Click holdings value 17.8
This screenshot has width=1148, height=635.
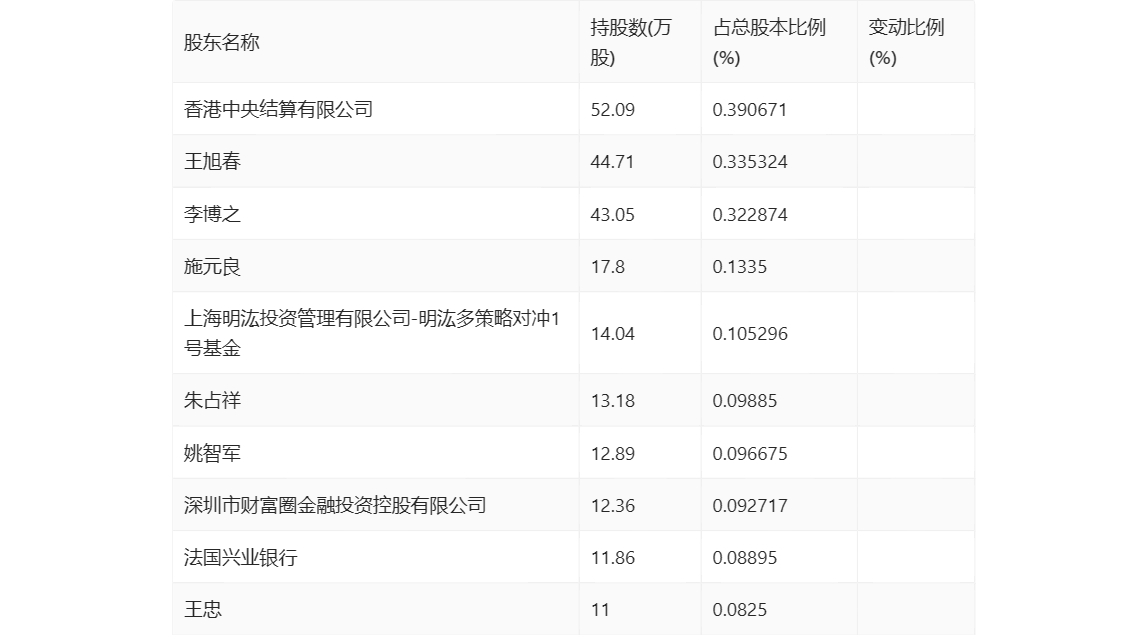point(608,267)
